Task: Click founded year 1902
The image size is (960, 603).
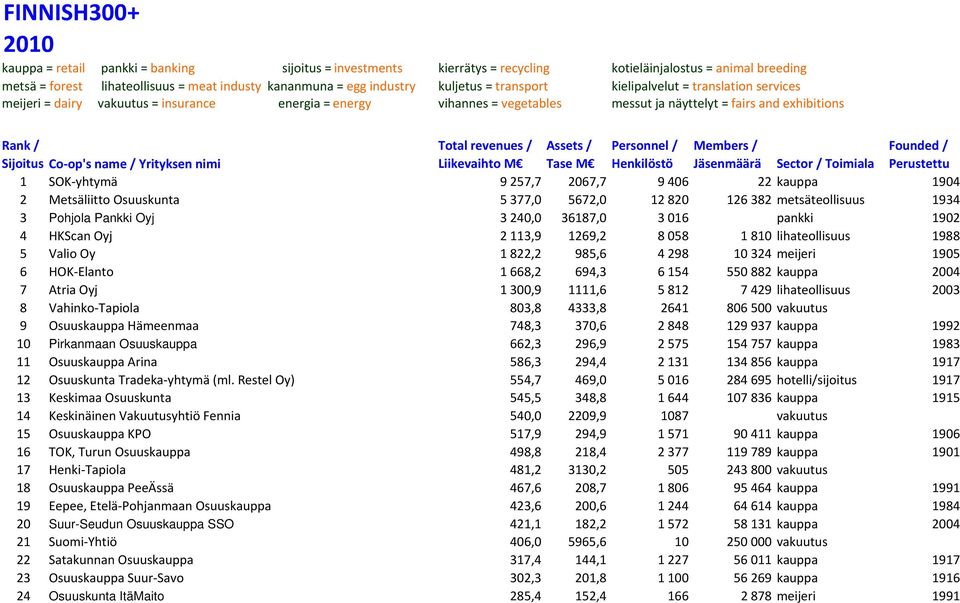Action: (946, 218)
